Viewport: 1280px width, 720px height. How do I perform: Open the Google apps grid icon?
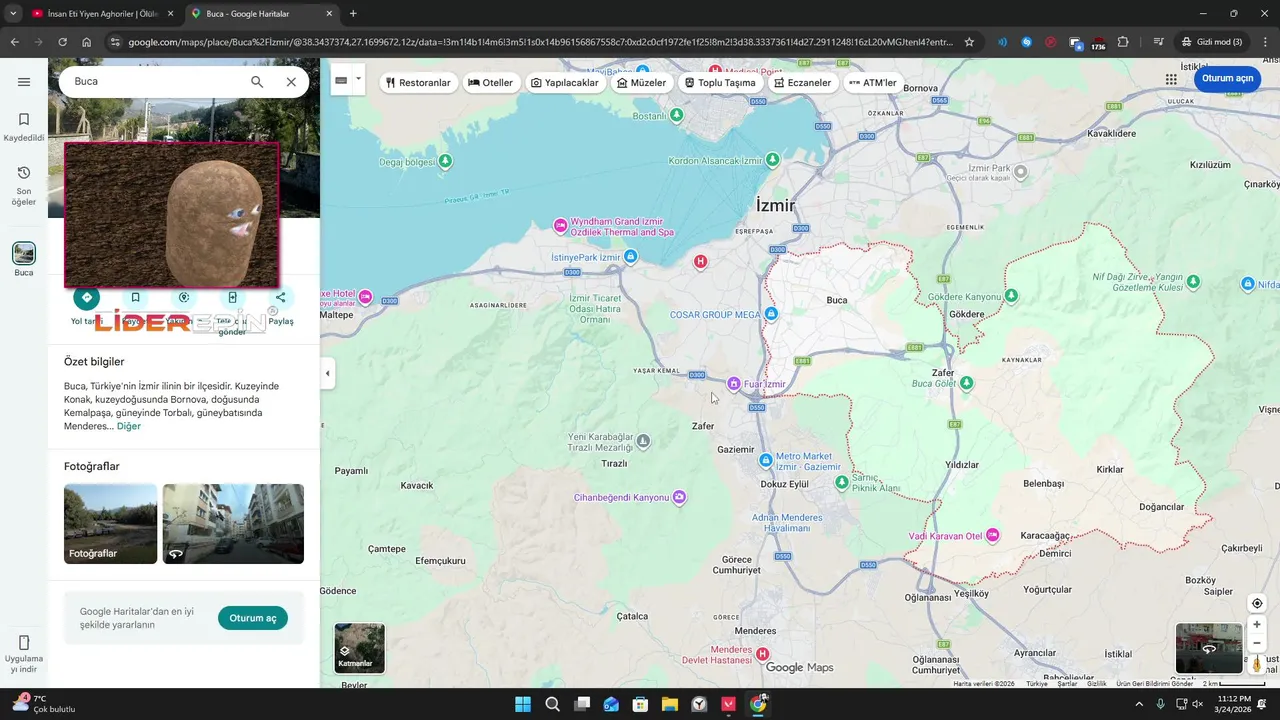pyautogui.click(x=1171, y=80)
